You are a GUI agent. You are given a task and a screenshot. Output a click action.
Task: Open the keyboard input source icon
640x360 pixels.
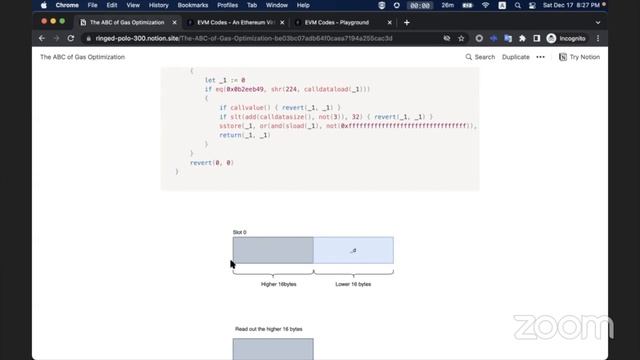tap(502, 5)
